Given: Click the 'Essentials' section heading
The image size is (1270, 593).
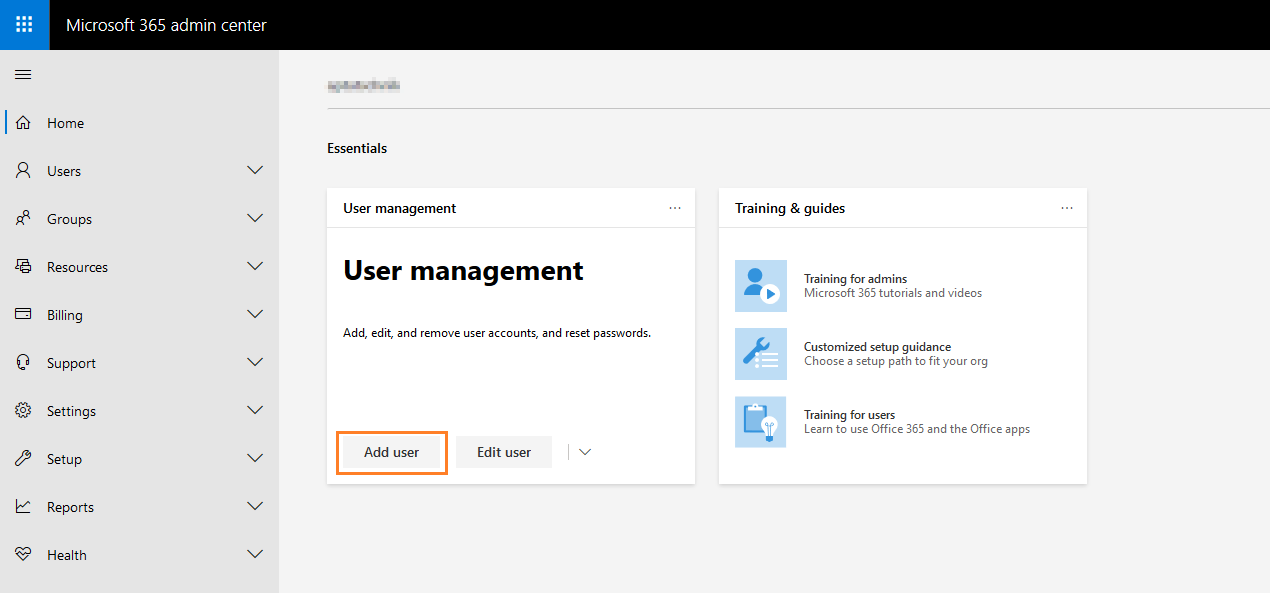Looking at the screenshot, I should pos(357,148).
